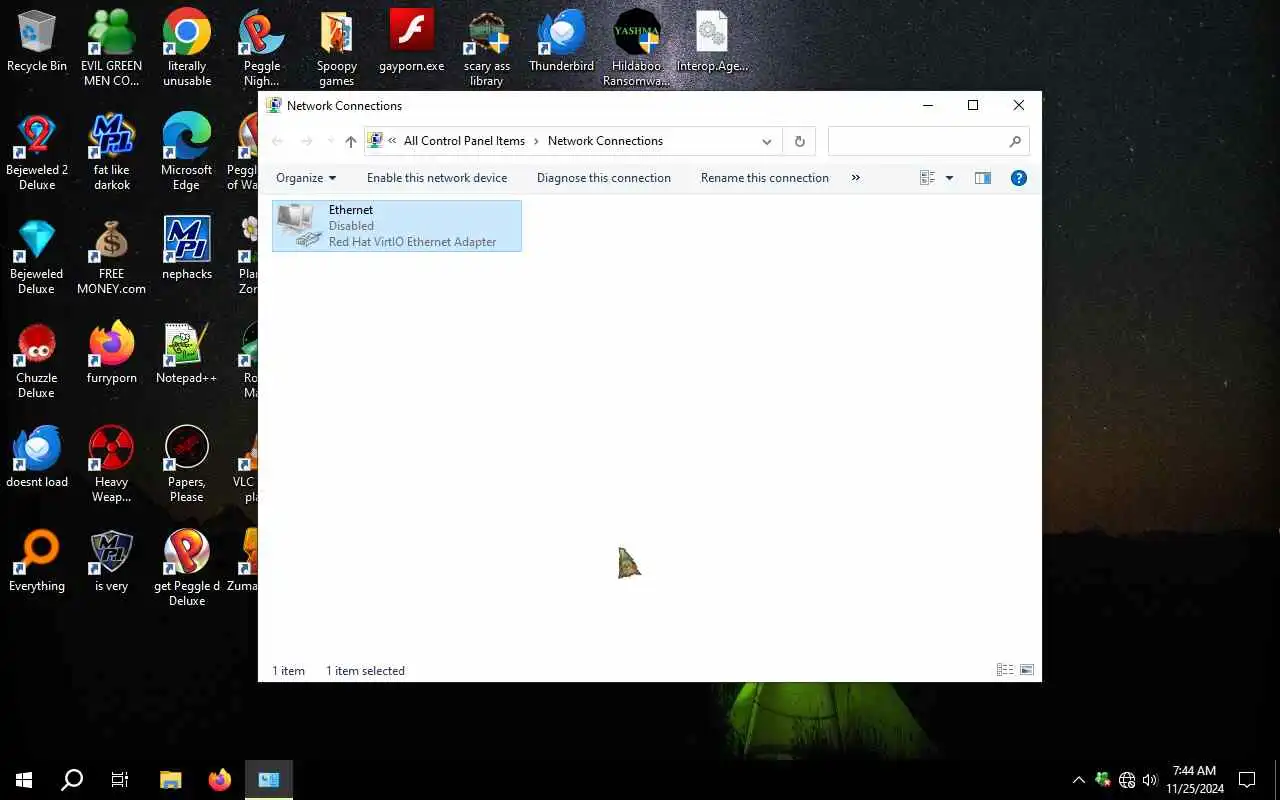Launch Thunderbird from the desktop
The image size is (1280, 800).
(x=561, y=42)
